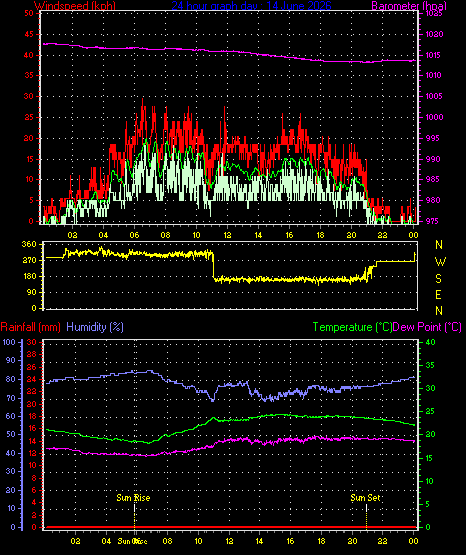Click the bottom "N" compass letter

(x=439, y=311)
